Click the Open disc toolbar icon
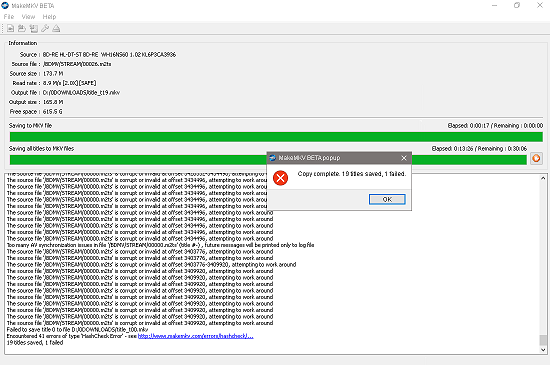 [x=22, y=29]
